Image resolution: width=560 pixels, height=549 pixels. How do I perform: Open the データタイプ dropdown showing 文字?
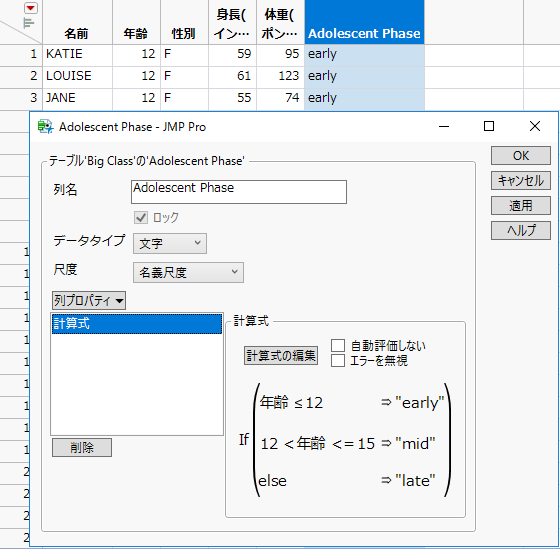click(x=170, y=244)
